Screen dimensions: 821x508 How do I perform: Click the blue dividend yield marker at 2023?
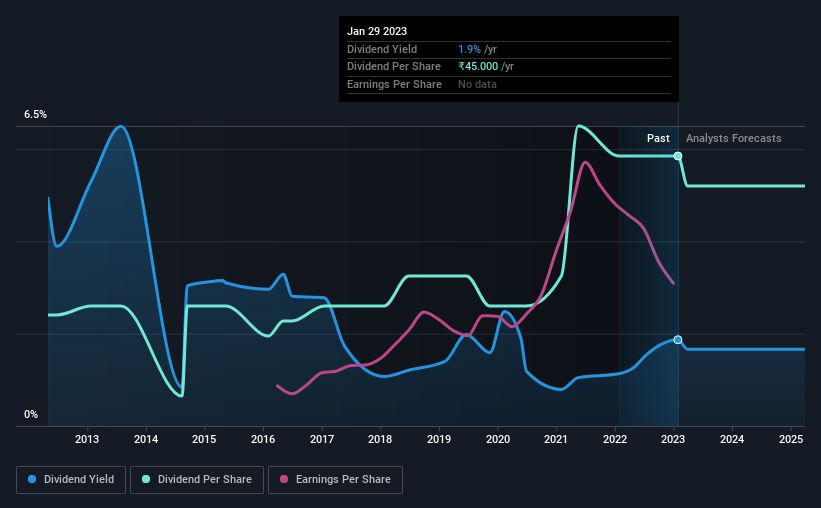point(678,340)
